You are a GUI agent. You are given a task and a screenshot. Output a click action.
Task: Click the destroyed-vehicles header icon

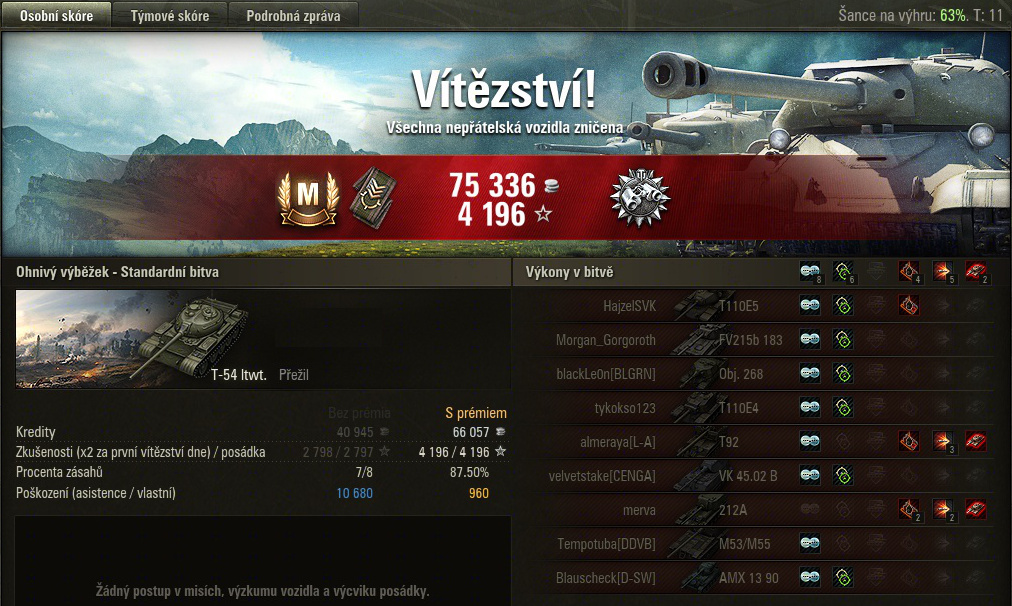976,272
